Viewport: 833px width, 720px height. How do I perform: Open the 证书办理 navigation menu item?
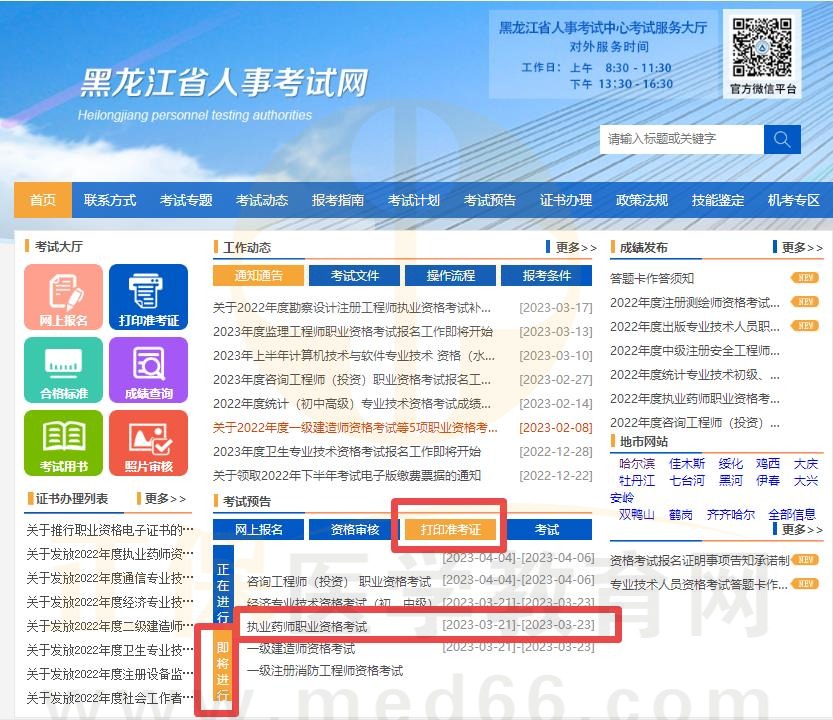pyautogui.click(x=566, y=200)
